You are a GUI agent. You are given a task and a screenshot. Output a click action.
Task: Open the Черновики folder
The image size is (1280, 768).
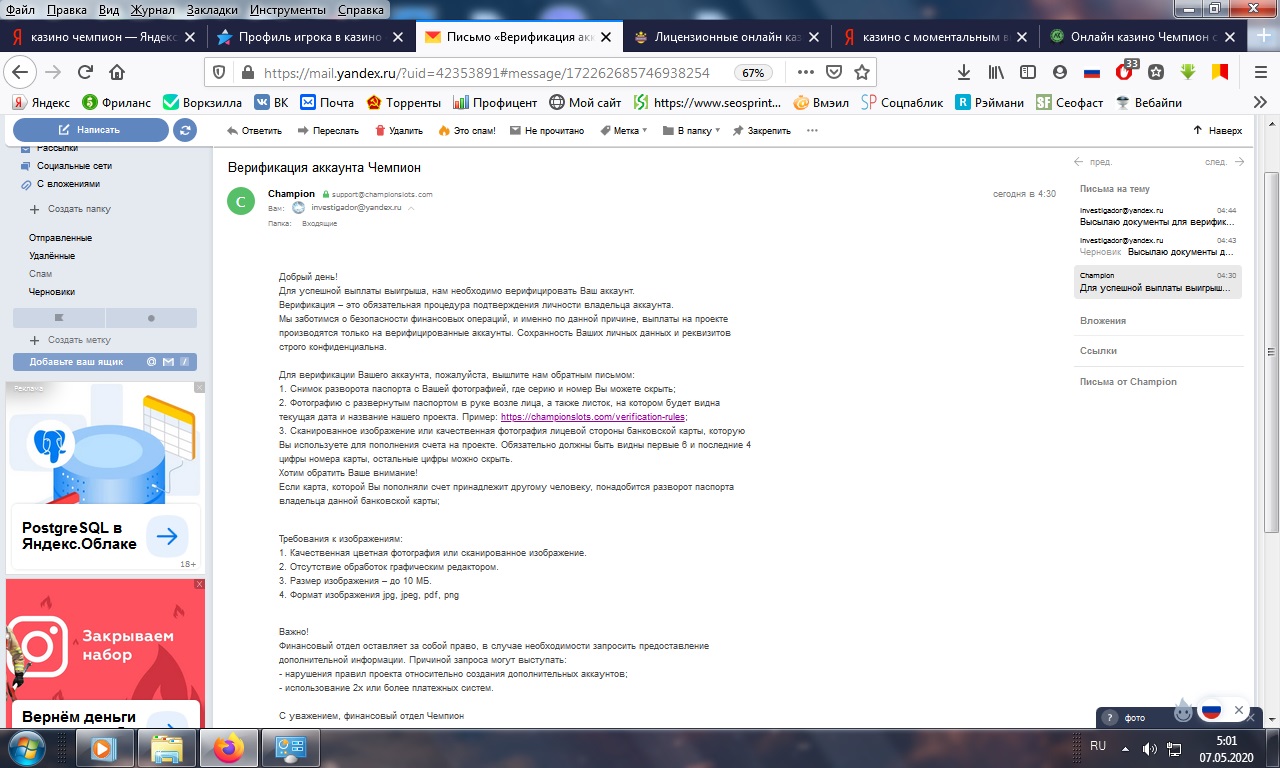click(x=52, y=292)
